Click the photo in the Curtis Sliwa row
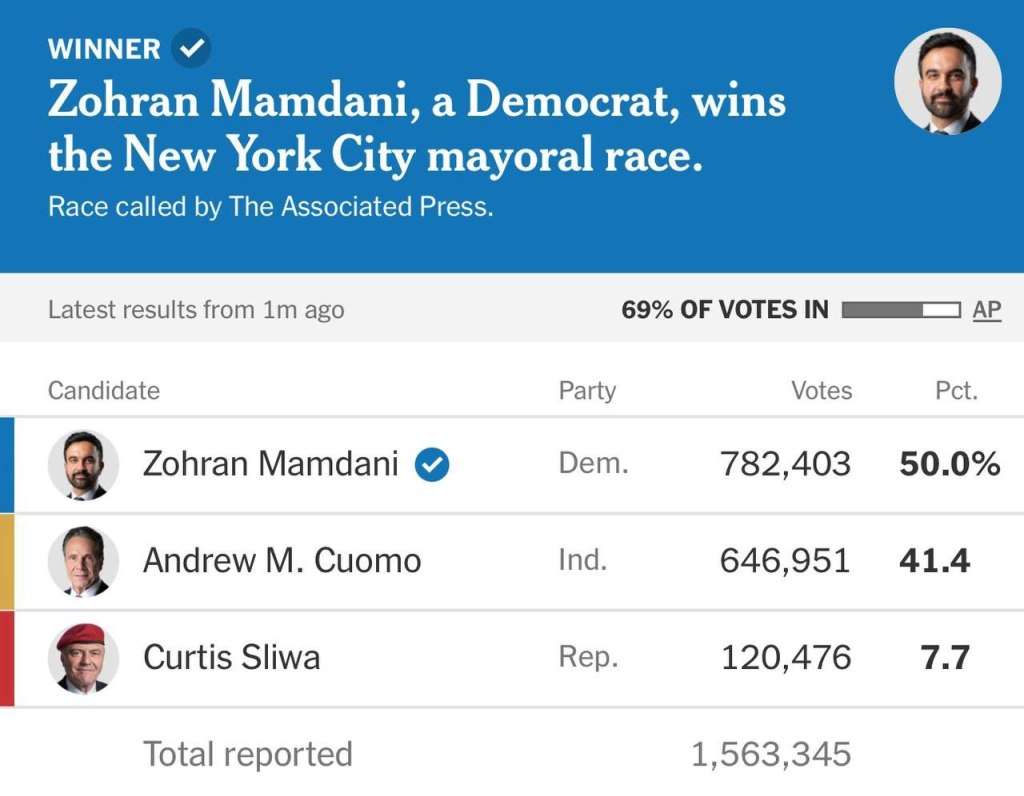The width and height of the screenshot is (1024, 796). click(x=83, y=658)
